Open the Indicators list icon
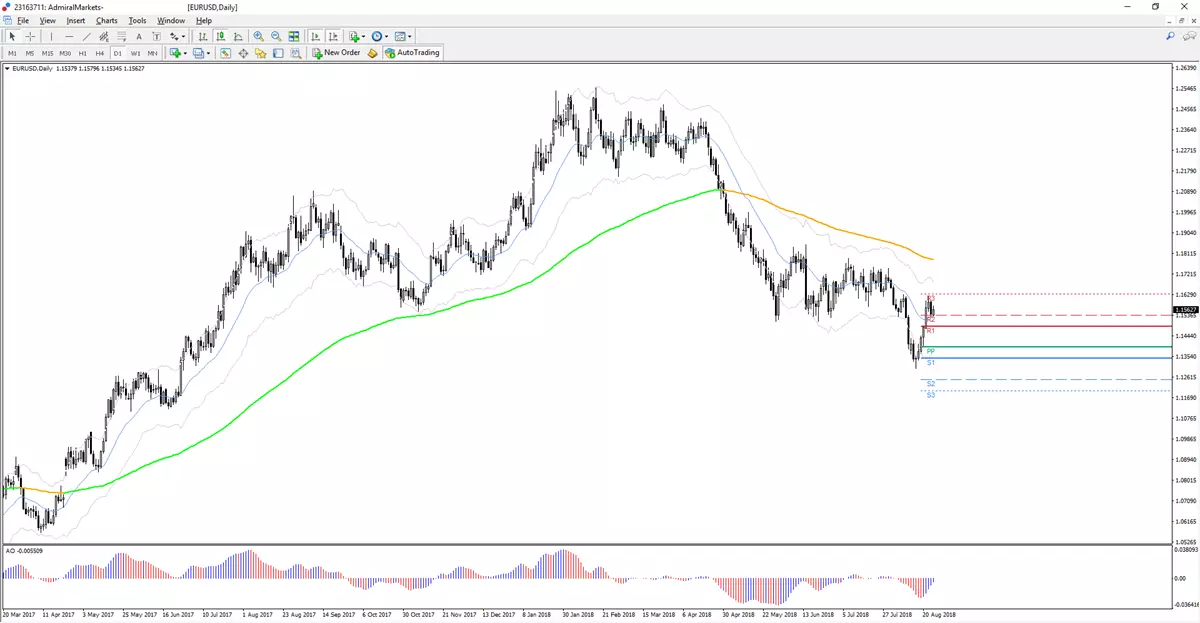This screenshot has width=1200, height=623. click(x=354, y=36)
